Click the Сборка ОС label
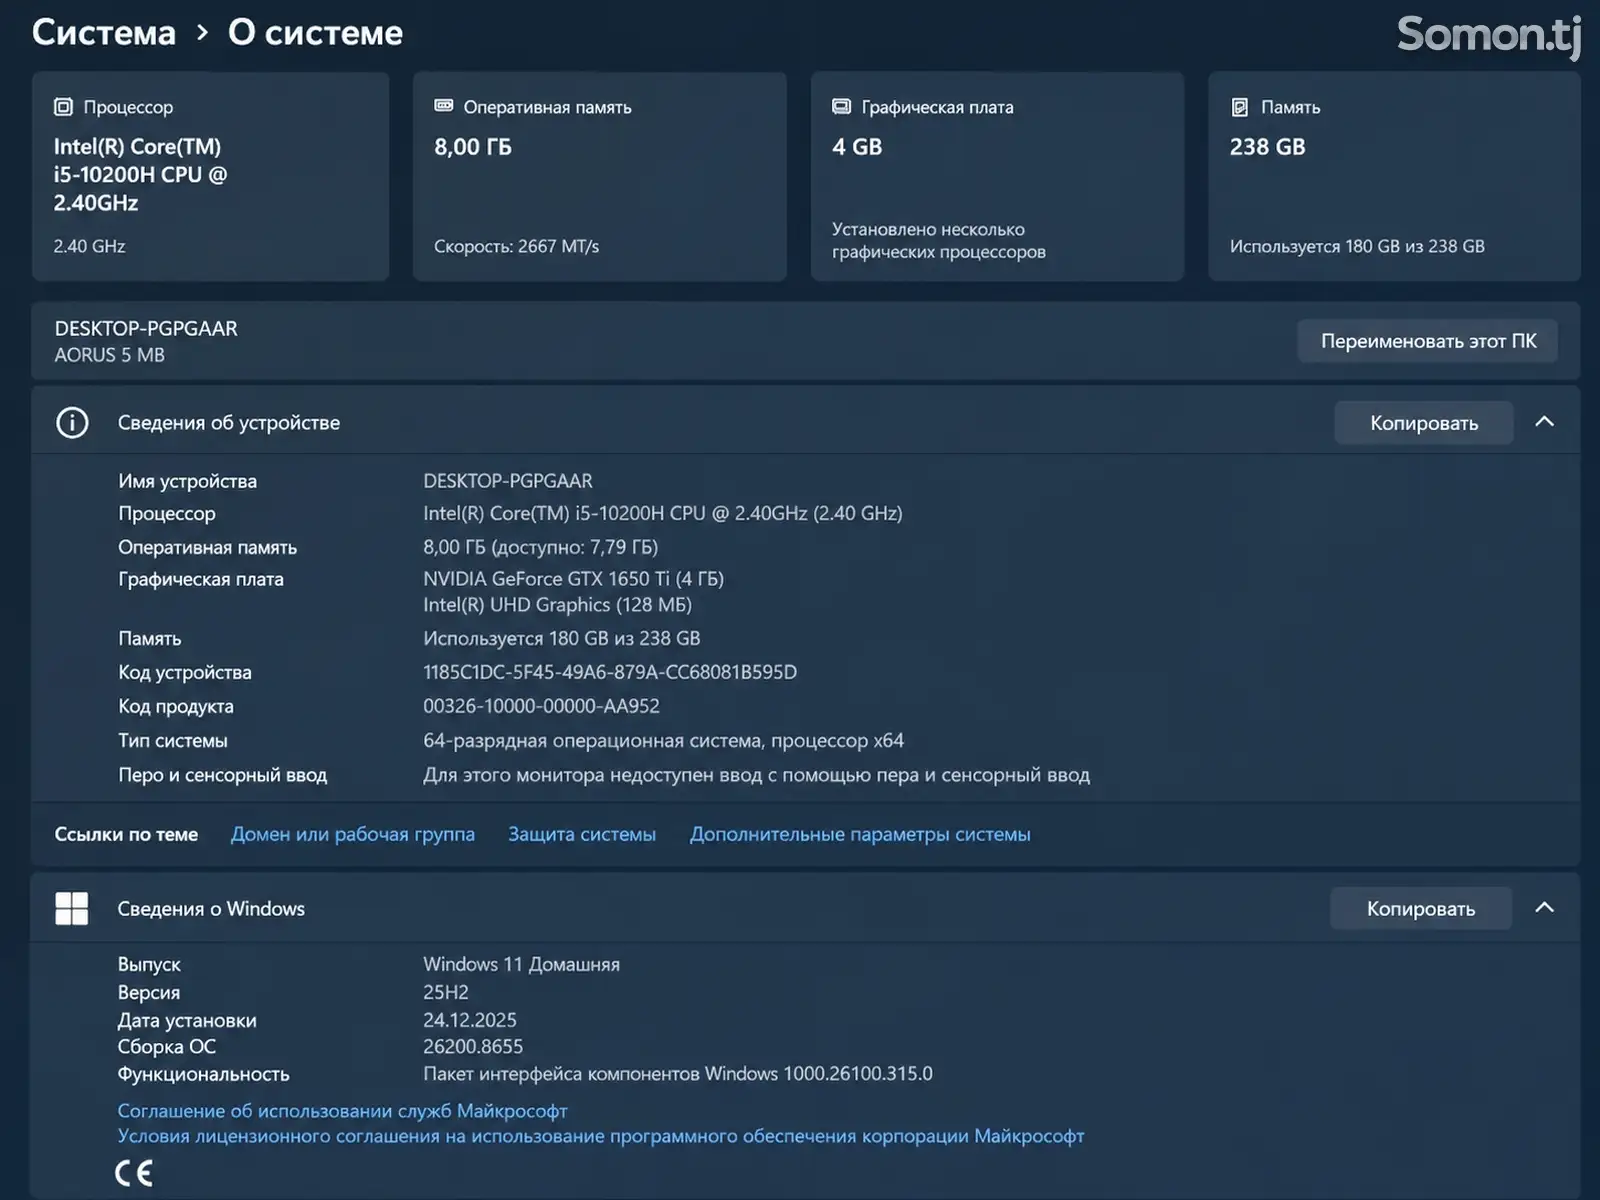Image resolution: width=1600 pixels, height=1200 pixels. [167, 1047]
